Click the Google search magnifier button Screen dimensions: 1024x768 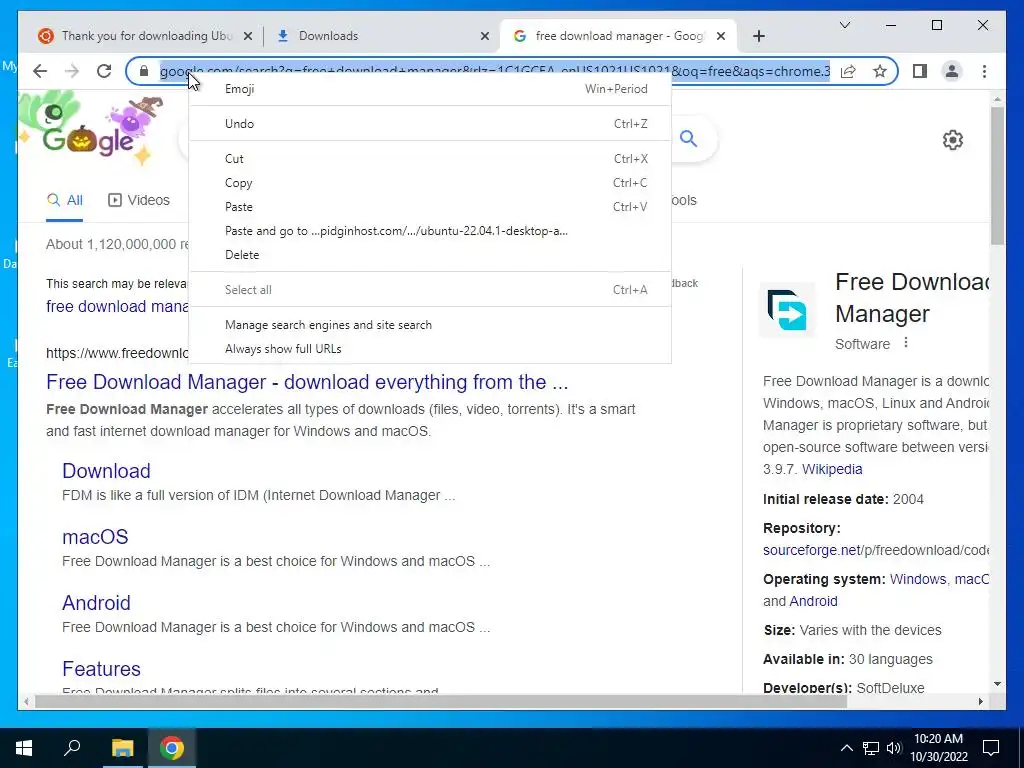click(x=688, y=138)
